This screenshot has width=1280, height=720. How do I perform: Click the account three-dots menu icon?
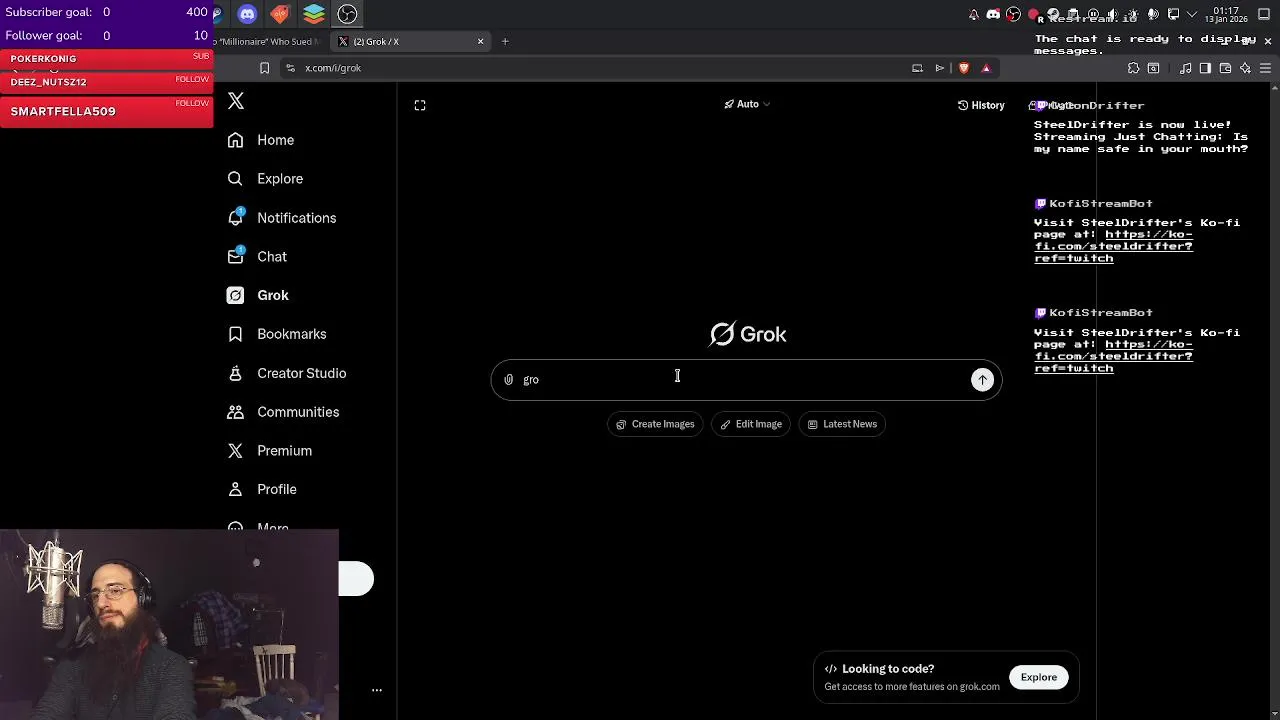click(x=377, y=690)
